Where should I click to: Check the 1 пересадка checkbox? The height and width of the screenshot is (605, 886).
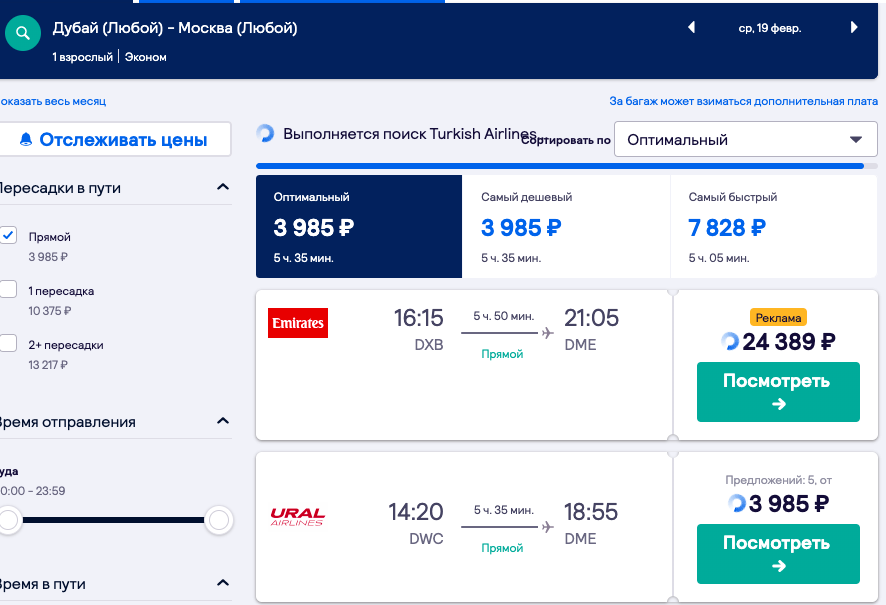point(8,289)
